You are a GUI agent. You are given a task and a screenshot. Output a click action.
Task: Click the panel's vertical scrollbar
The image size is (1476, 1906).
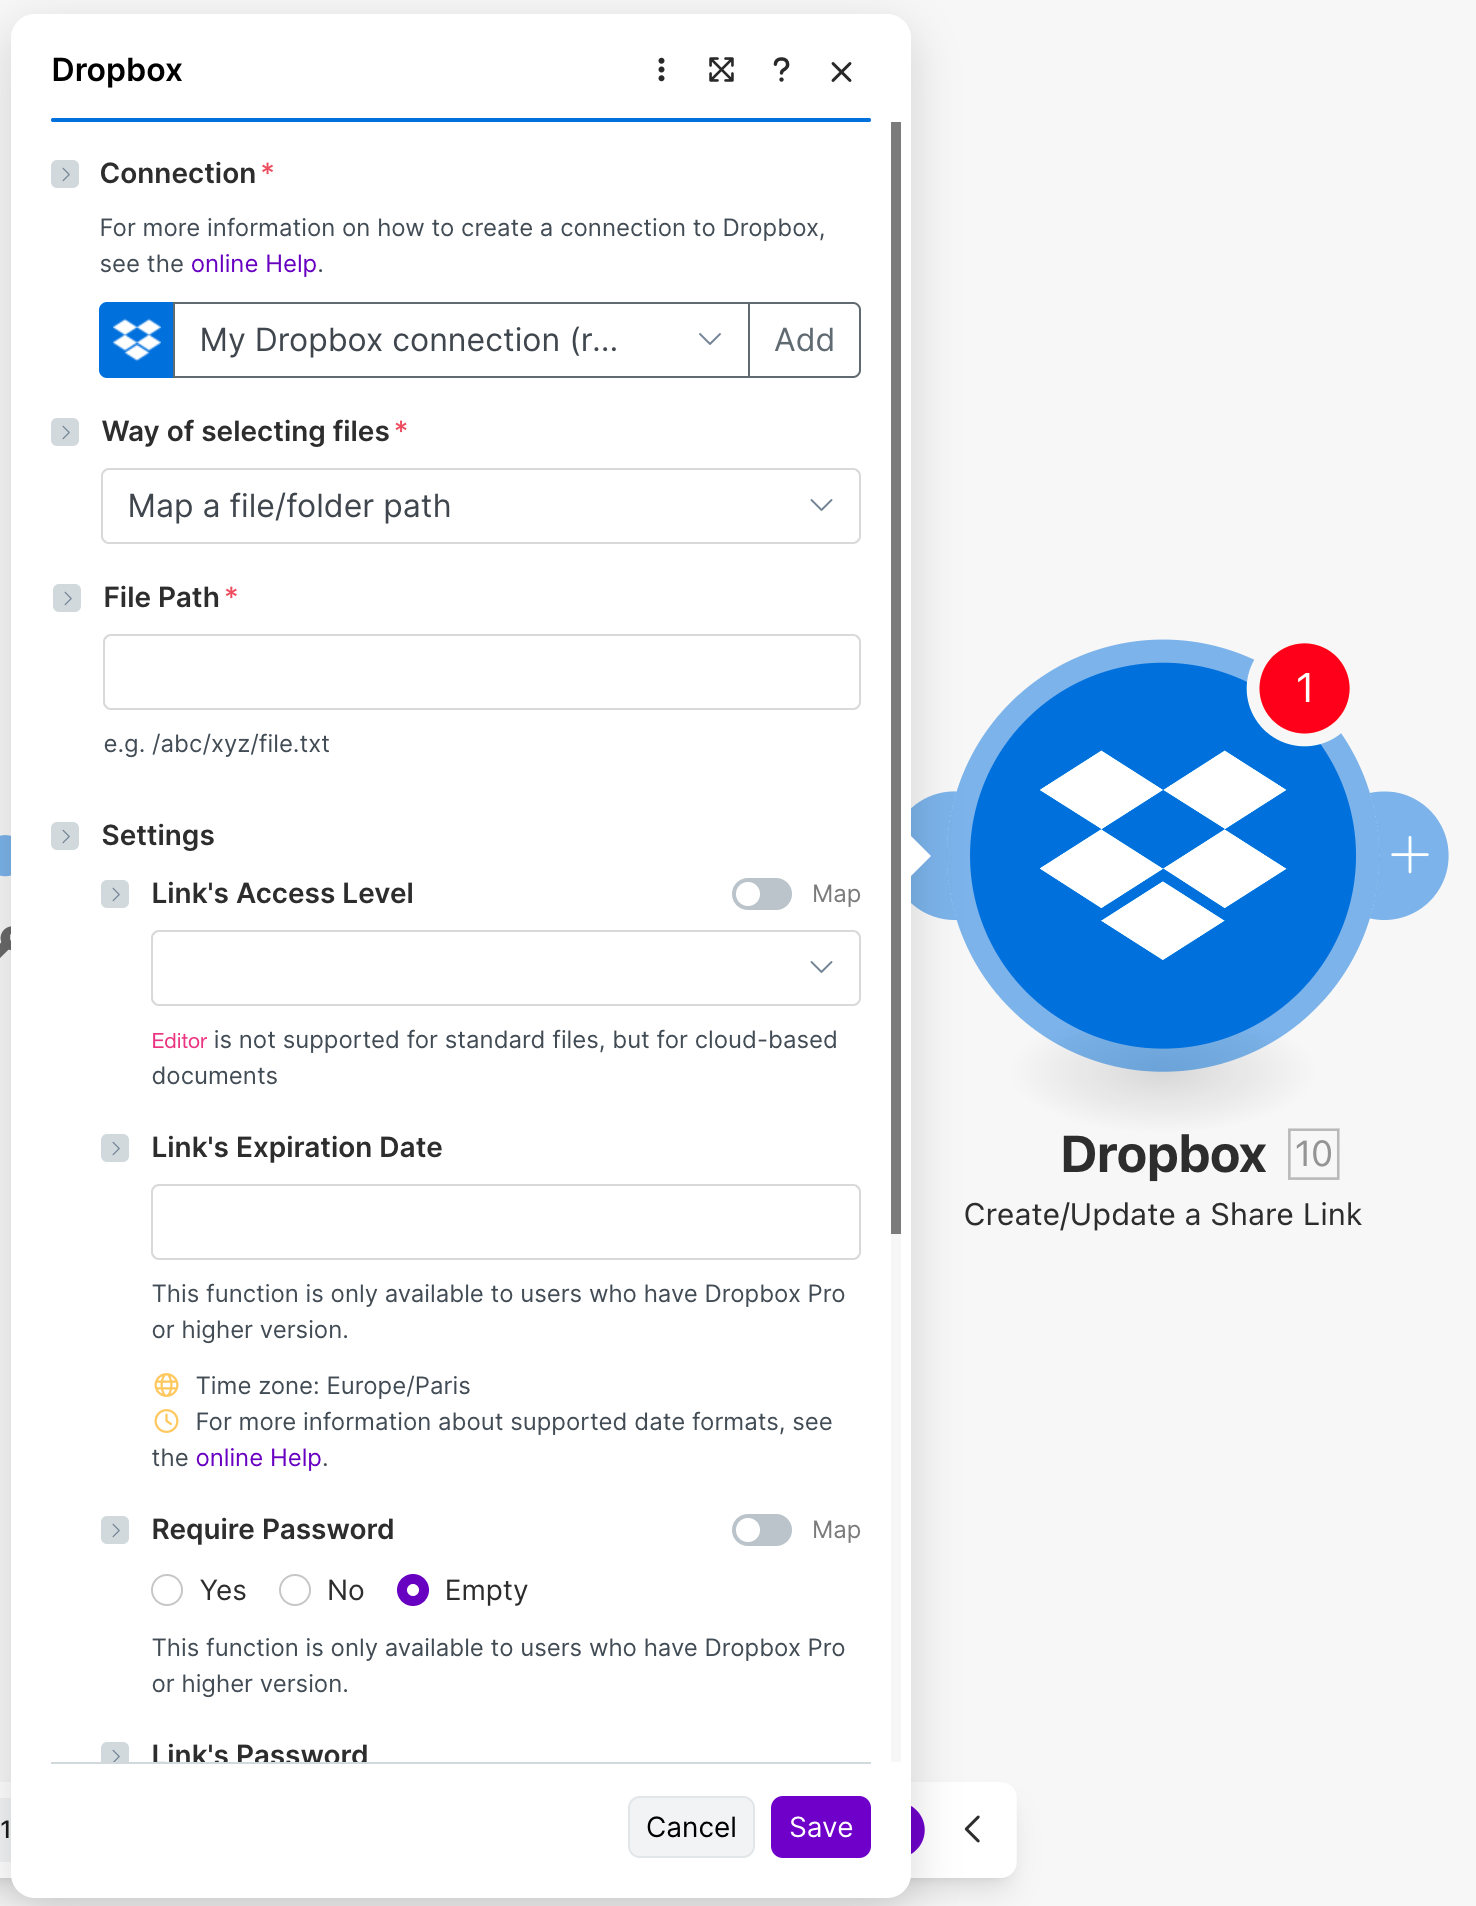pos(896,678)
